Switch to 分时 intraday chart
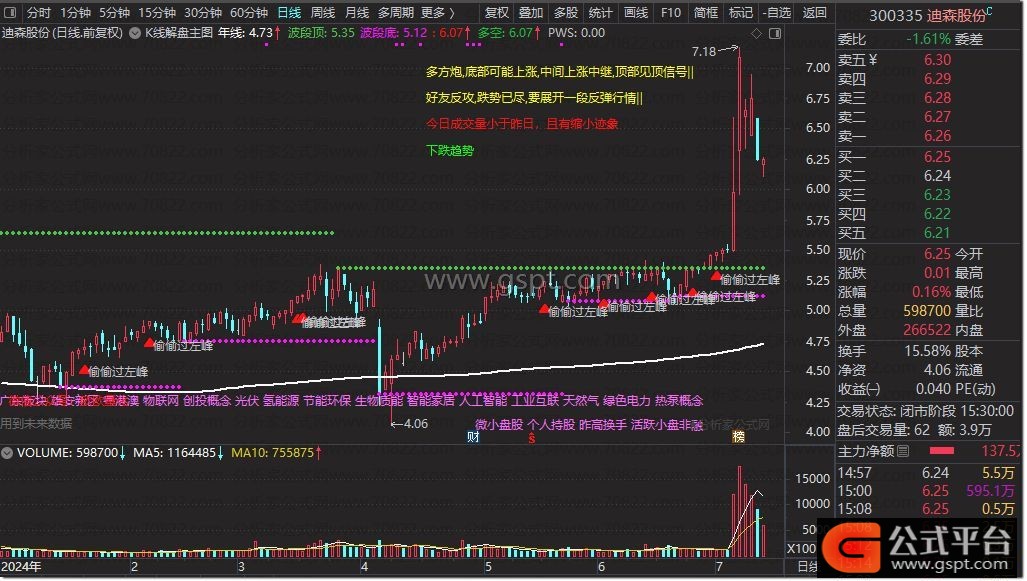1027x581 pixels. pyautogui.click(x=38, y=12)
